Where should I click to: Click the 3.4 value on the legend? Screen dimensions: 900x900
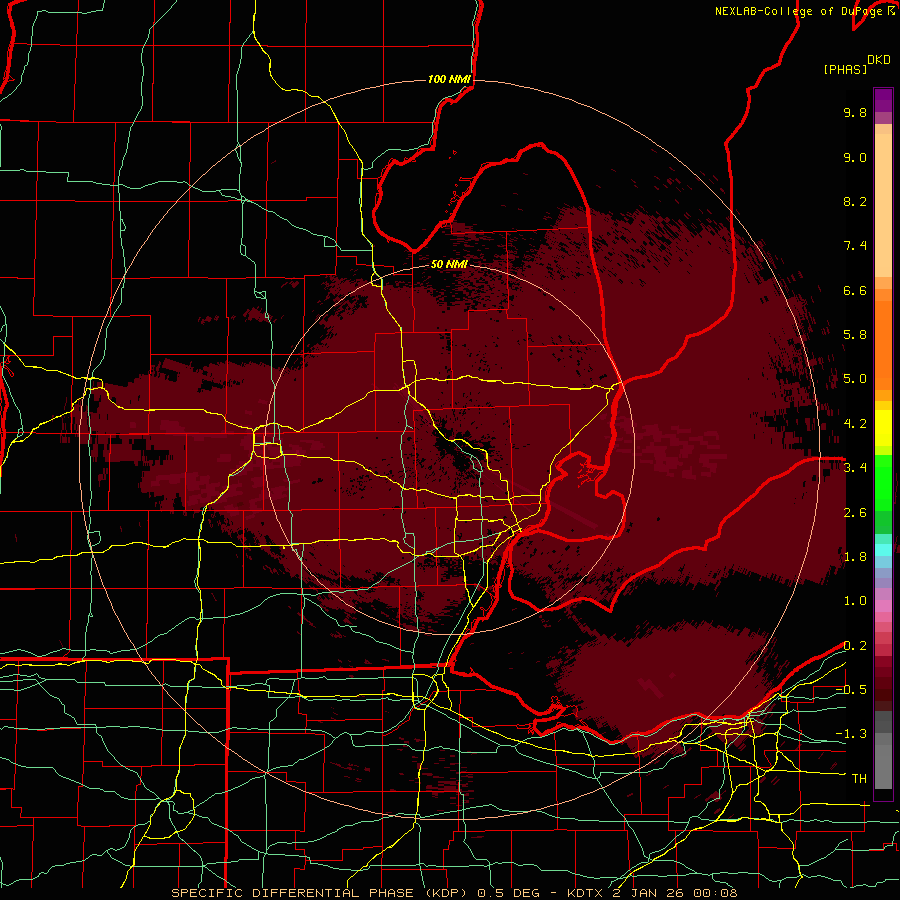pos(855,468)
